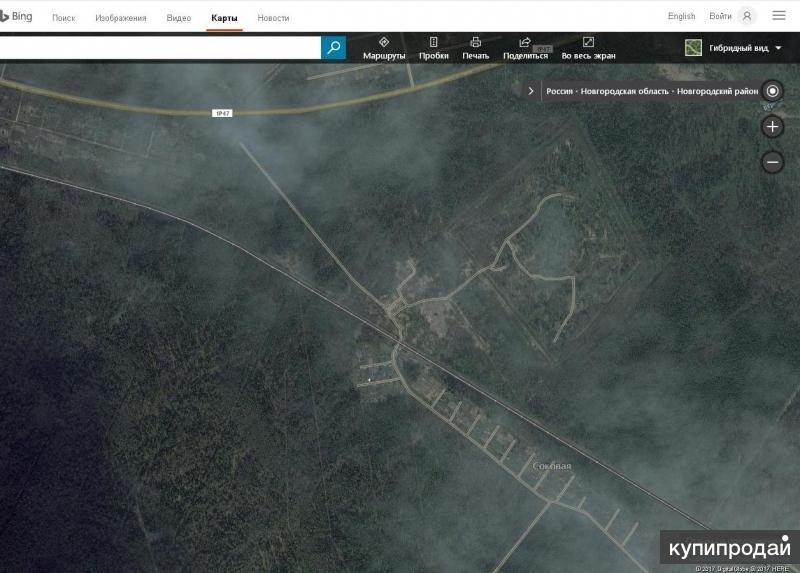This screenshot has height=573, width=800.
Task: Click the Войти sign-in link
Action: pos(720,16)
